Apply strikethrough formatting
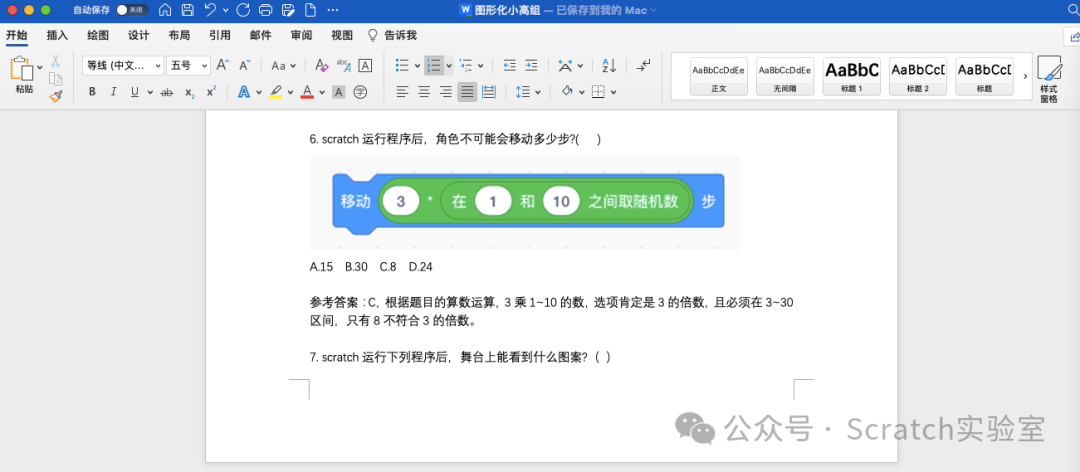 [x=166, y=92]
